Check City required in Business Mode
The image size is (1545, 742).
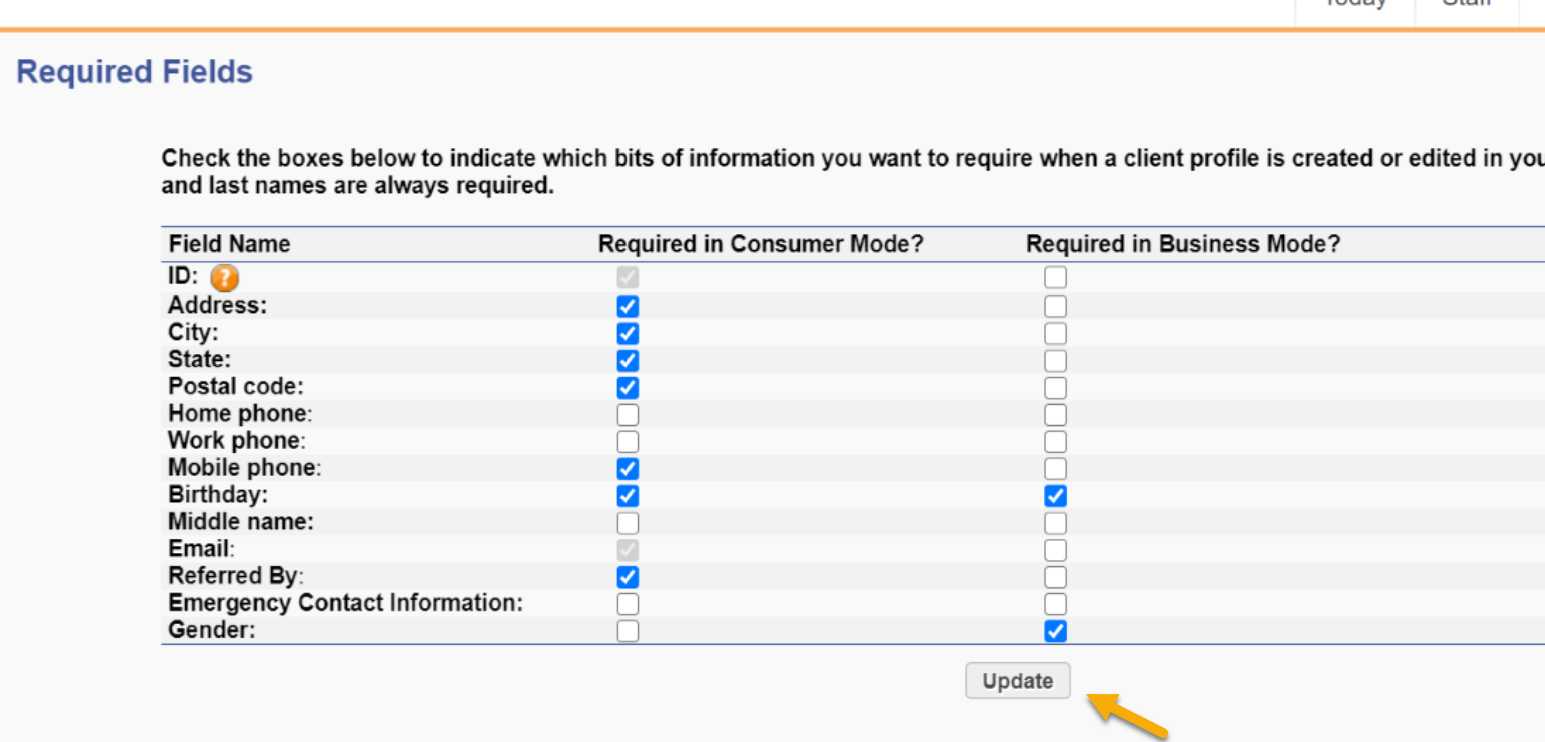(1055, 333)
